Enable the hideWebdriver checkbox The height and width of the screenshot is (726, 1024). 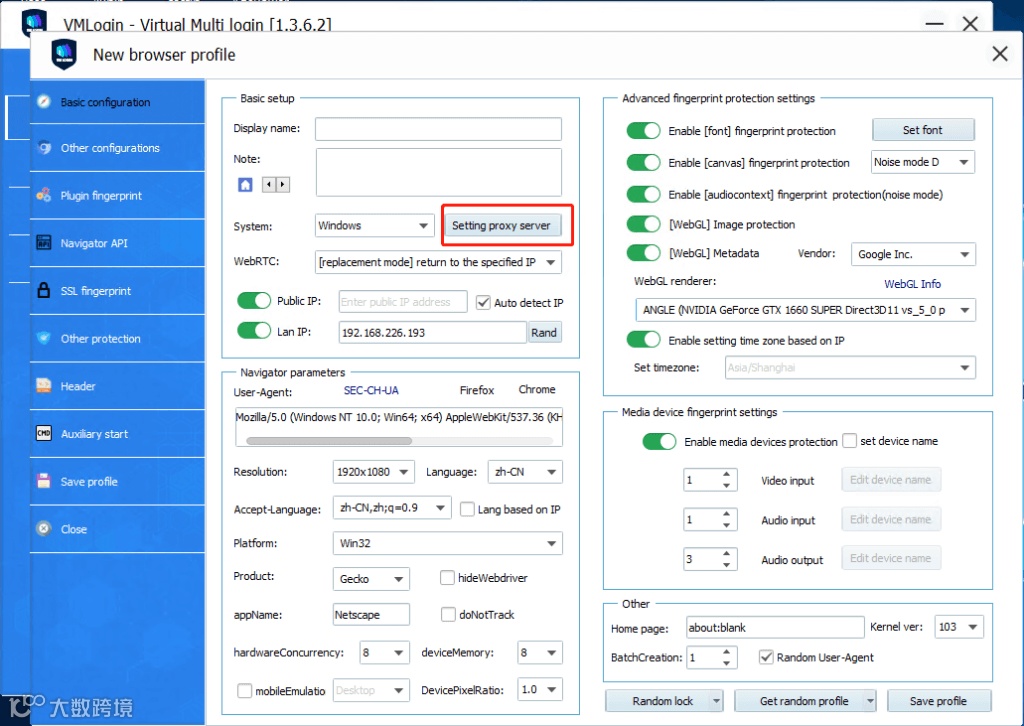point(447,578)
